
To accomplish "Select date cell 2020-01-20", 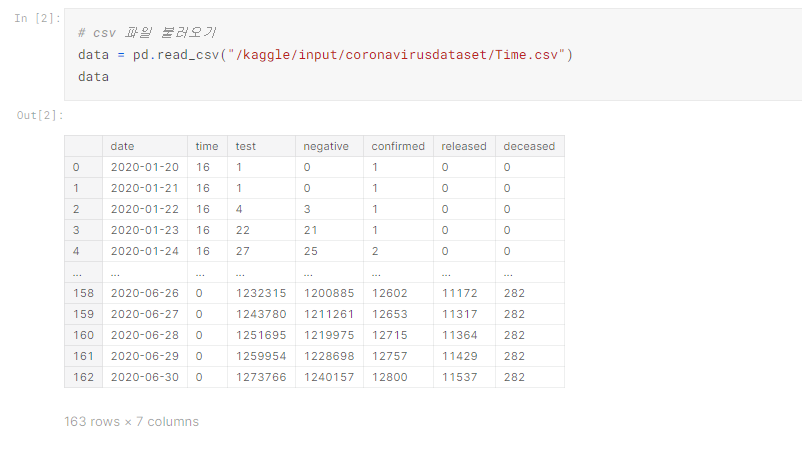I will click(x=145, y=167).
